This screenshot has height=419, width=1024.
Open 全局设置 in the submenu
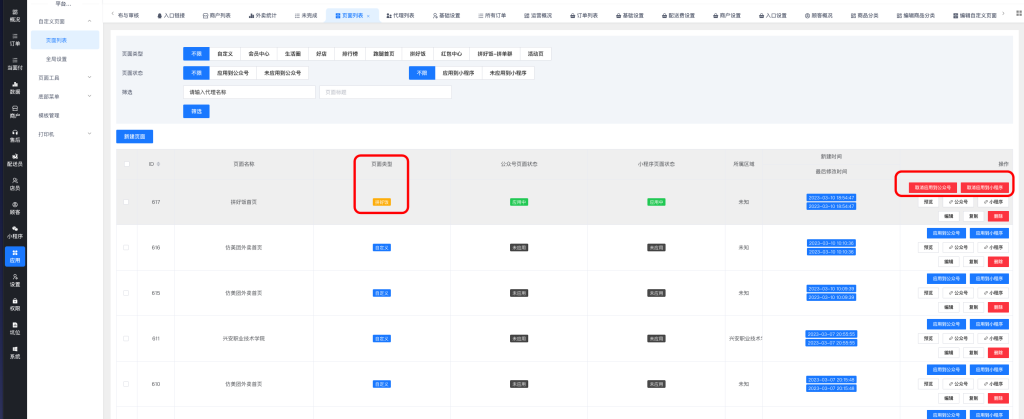point(57,59)
